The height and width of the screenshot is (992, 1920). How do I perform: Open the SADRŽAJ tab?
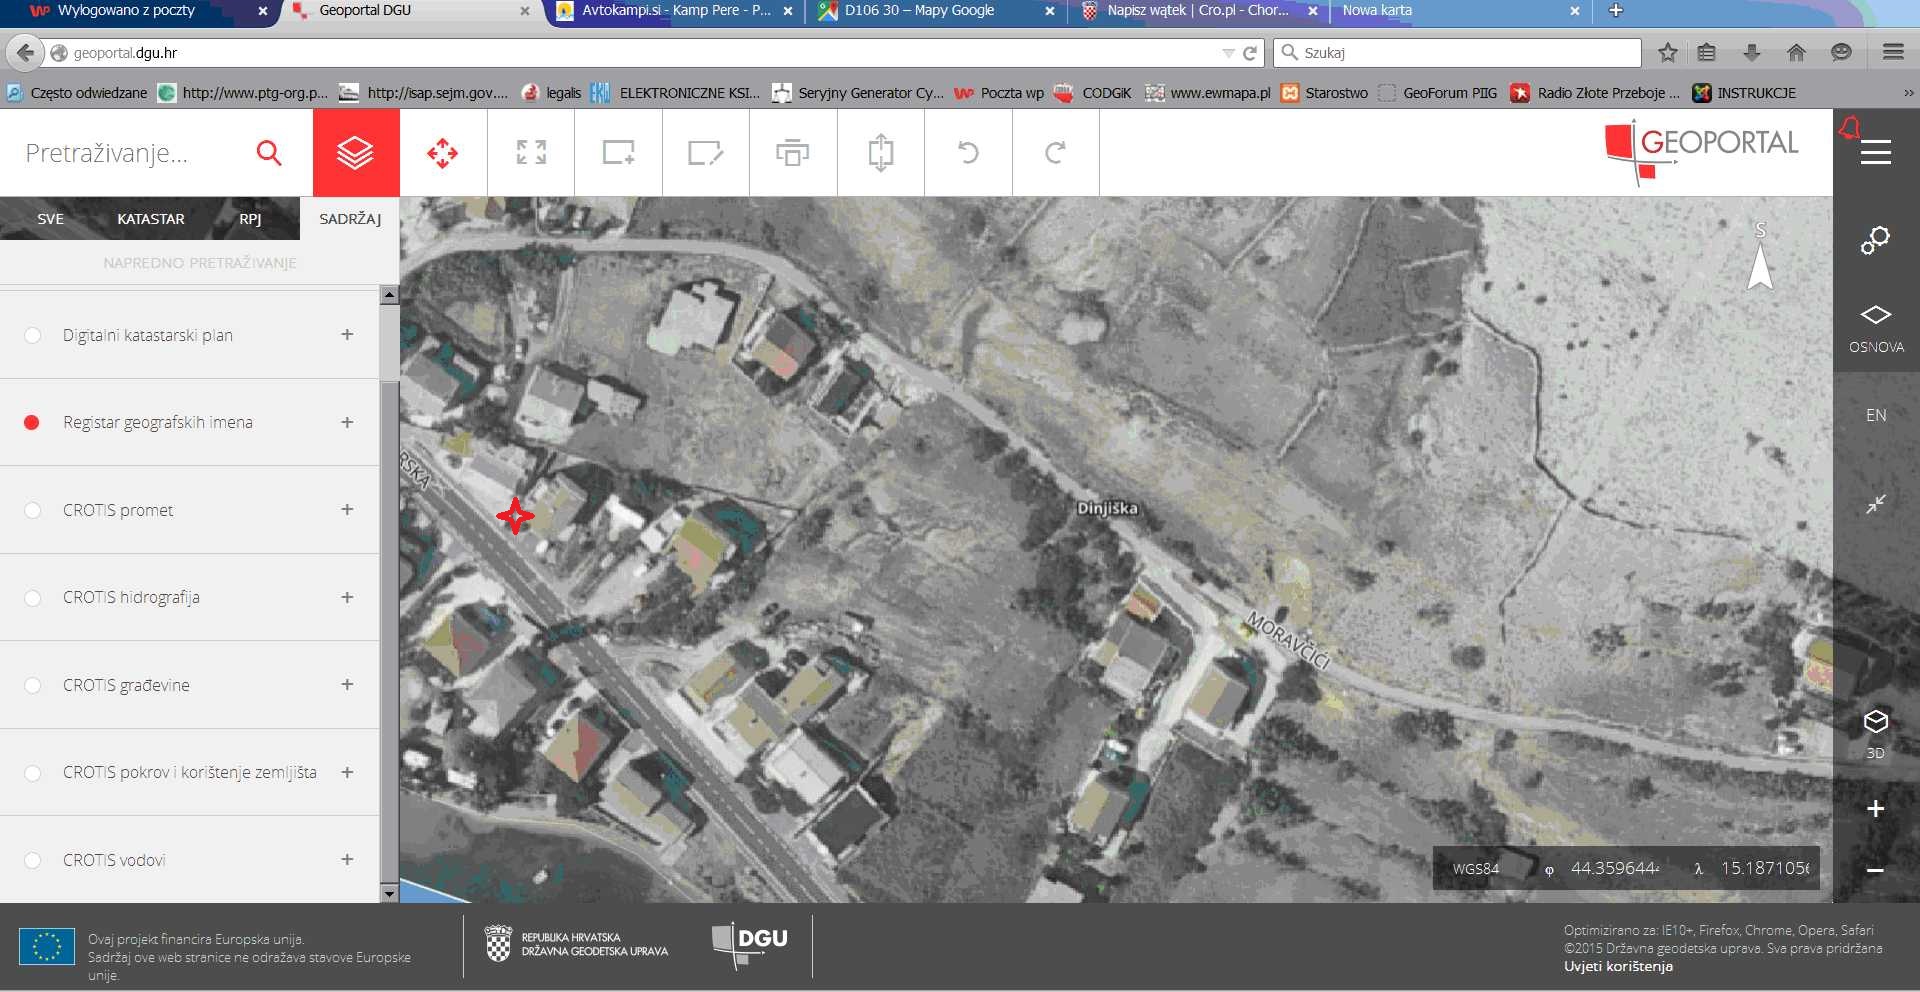pyautogui.click(x=350, y=219)
